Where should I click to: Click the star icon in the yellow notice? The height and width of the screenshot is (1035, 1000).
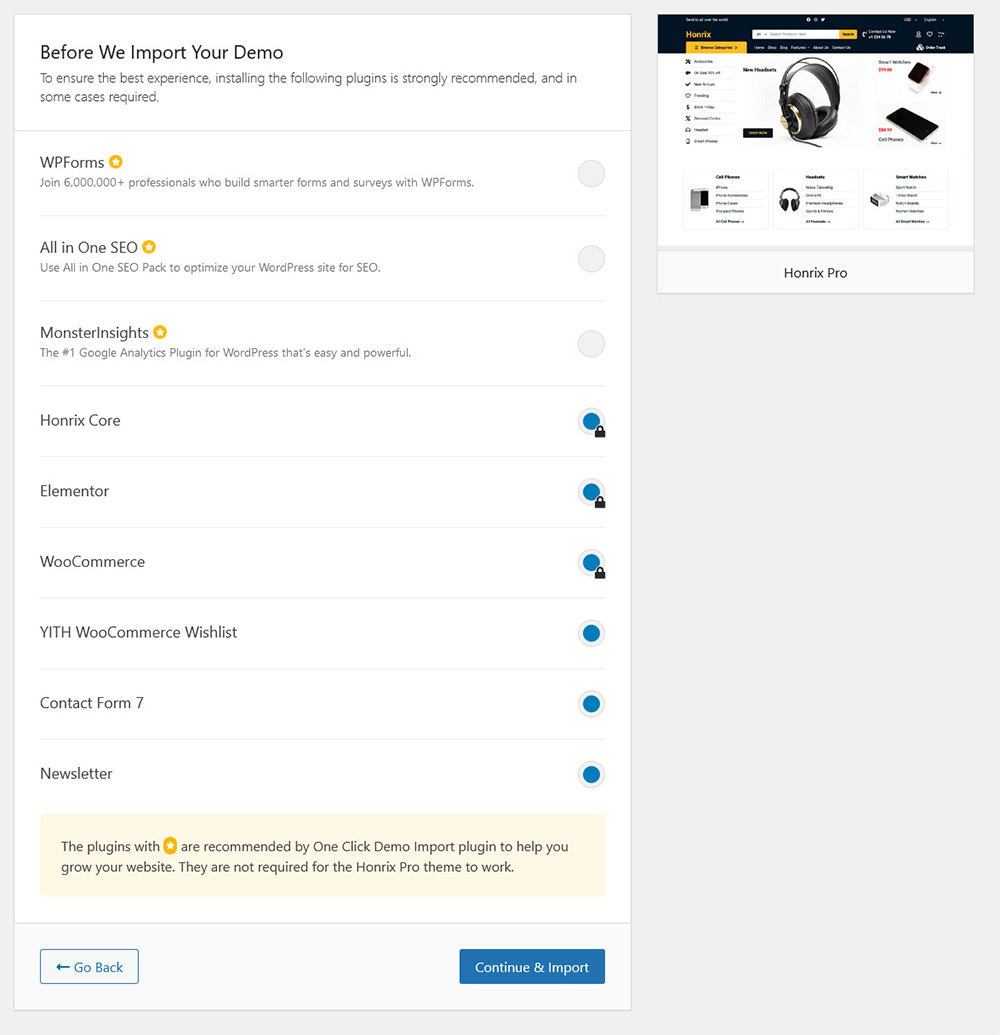[x=170, y=846]
